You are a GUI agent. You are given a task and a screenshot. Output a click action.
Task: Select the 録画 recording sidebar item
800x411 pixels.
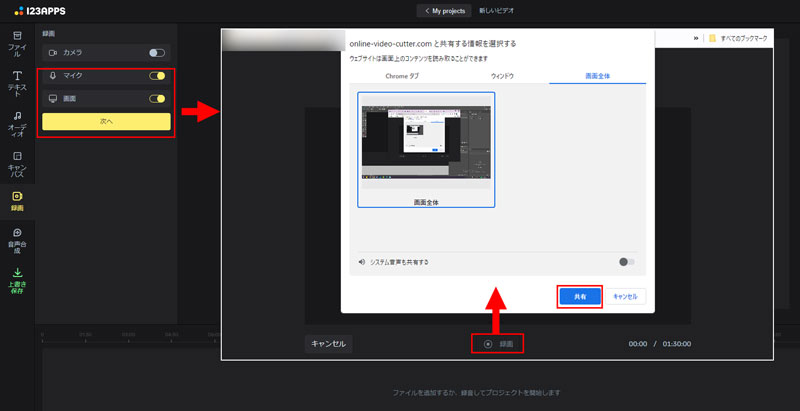pos(17,202)
